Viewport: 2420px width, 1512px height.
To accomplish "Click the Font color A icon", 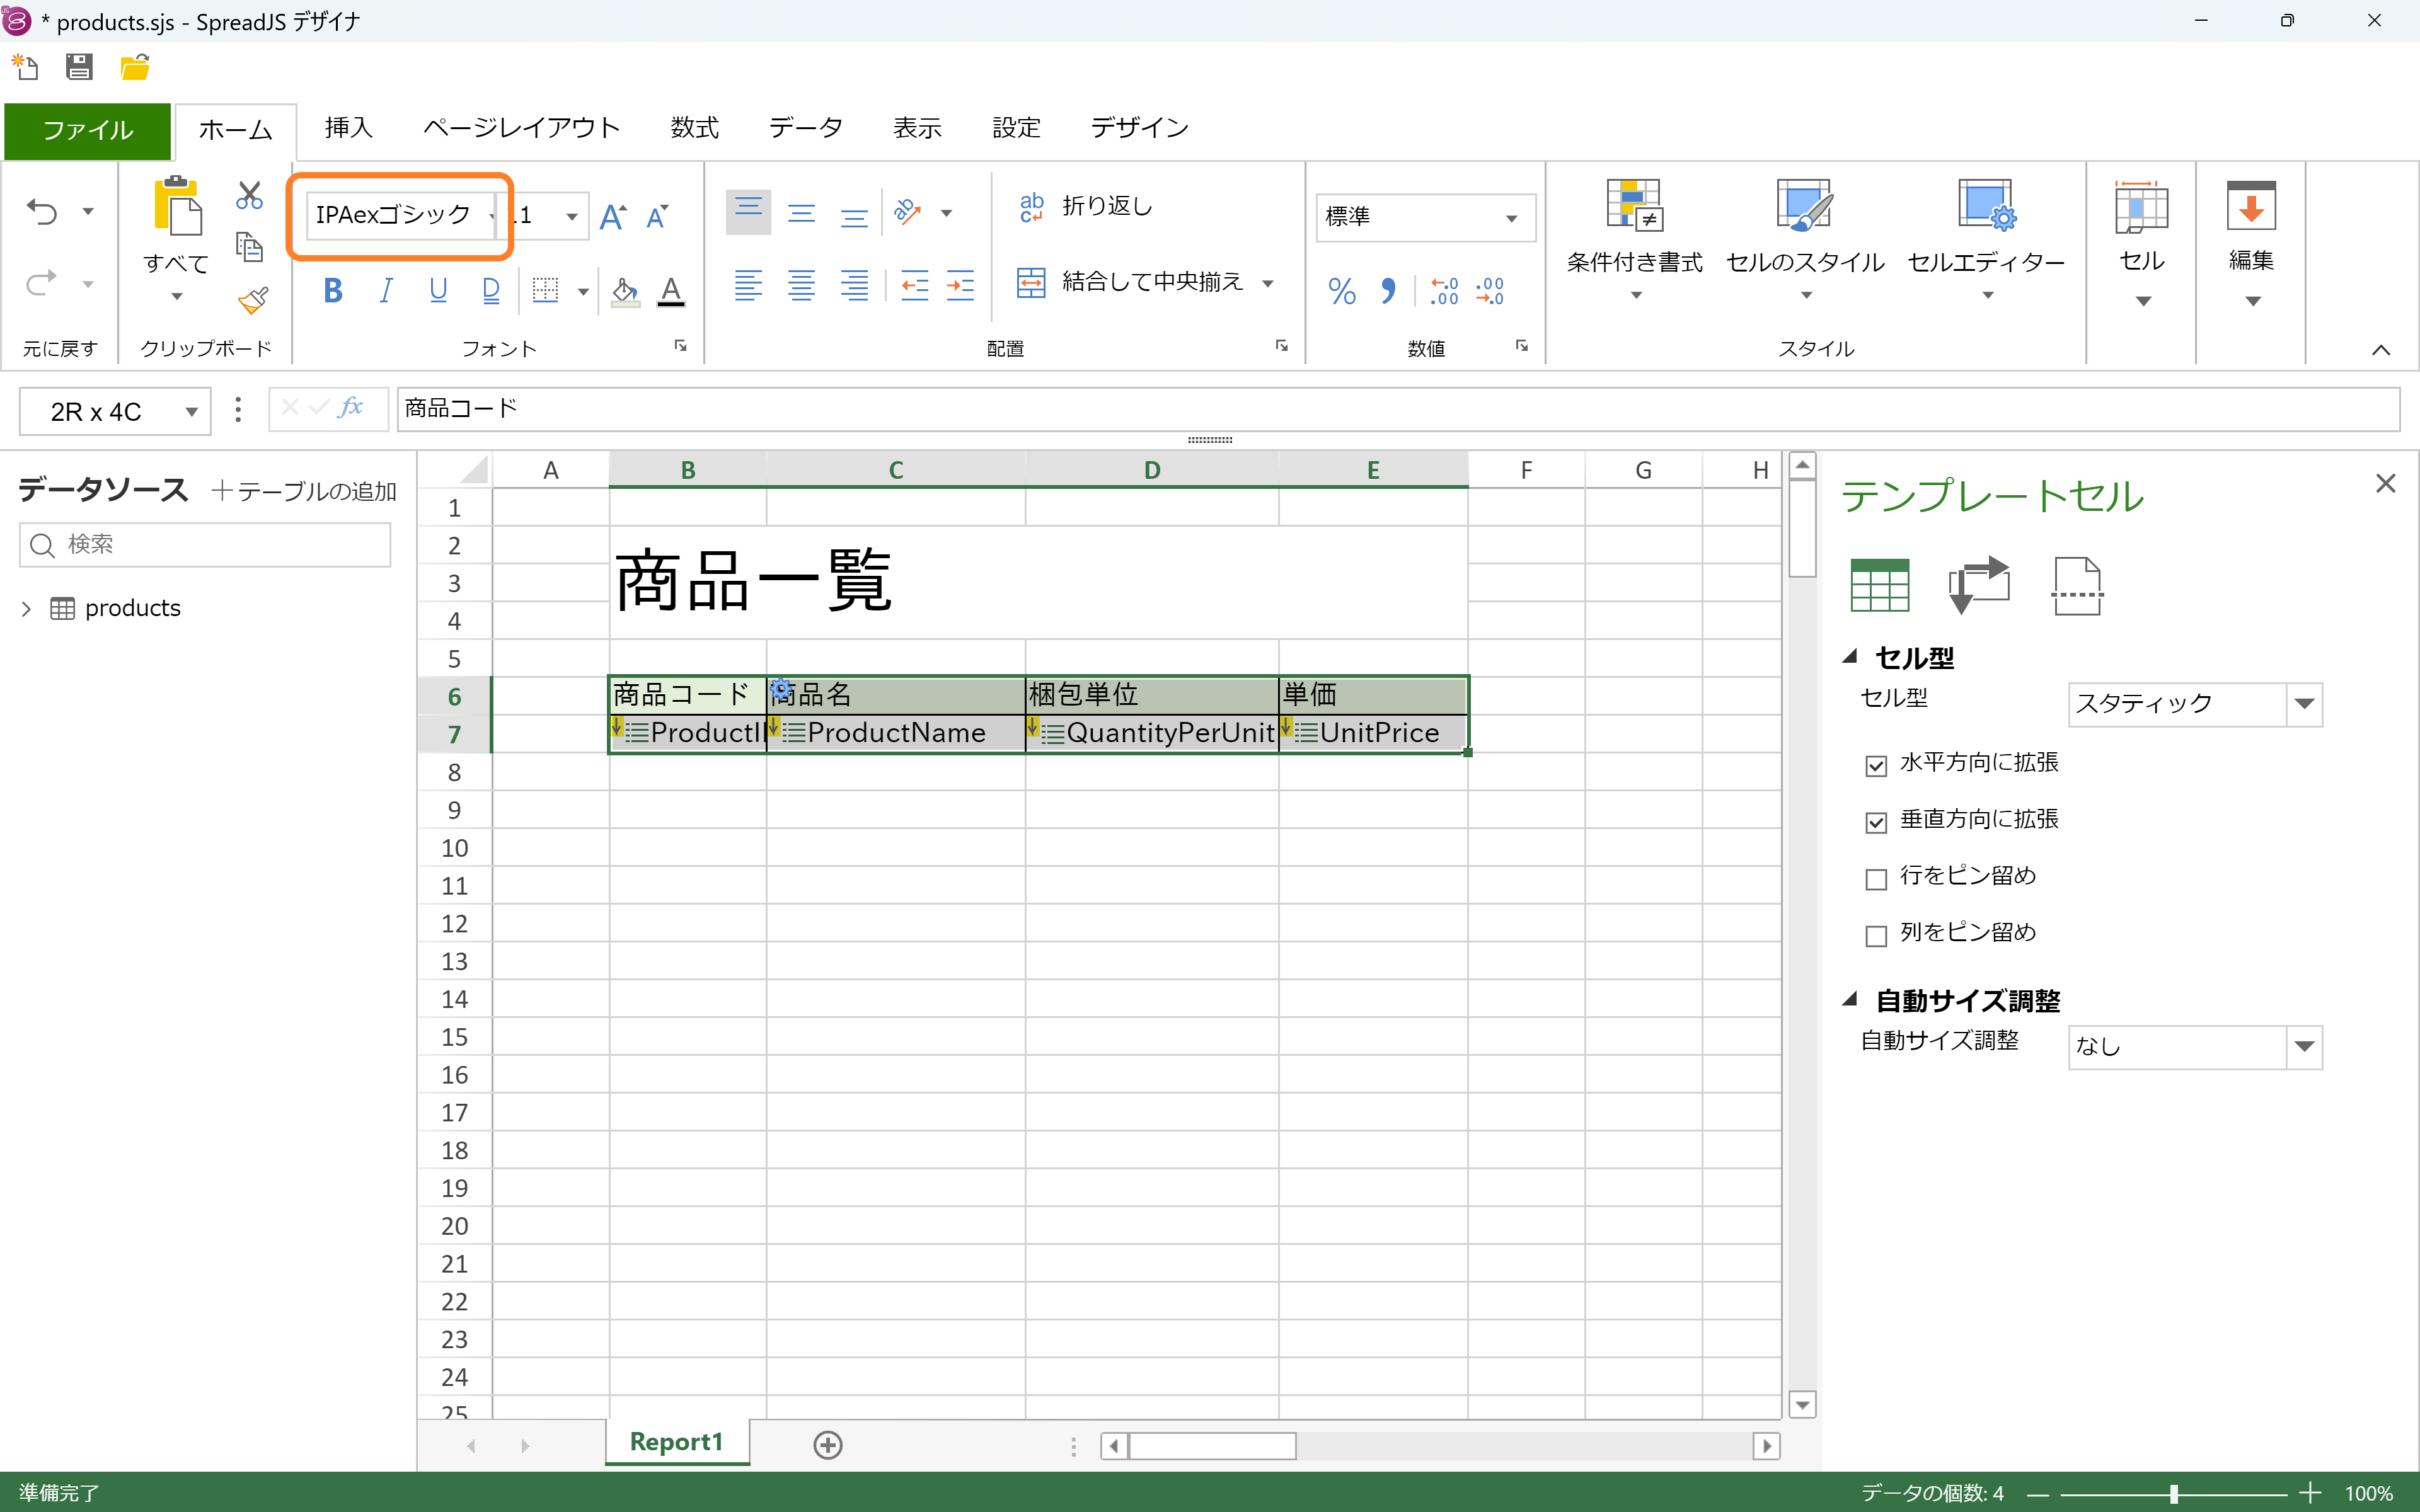I will 671,291.
